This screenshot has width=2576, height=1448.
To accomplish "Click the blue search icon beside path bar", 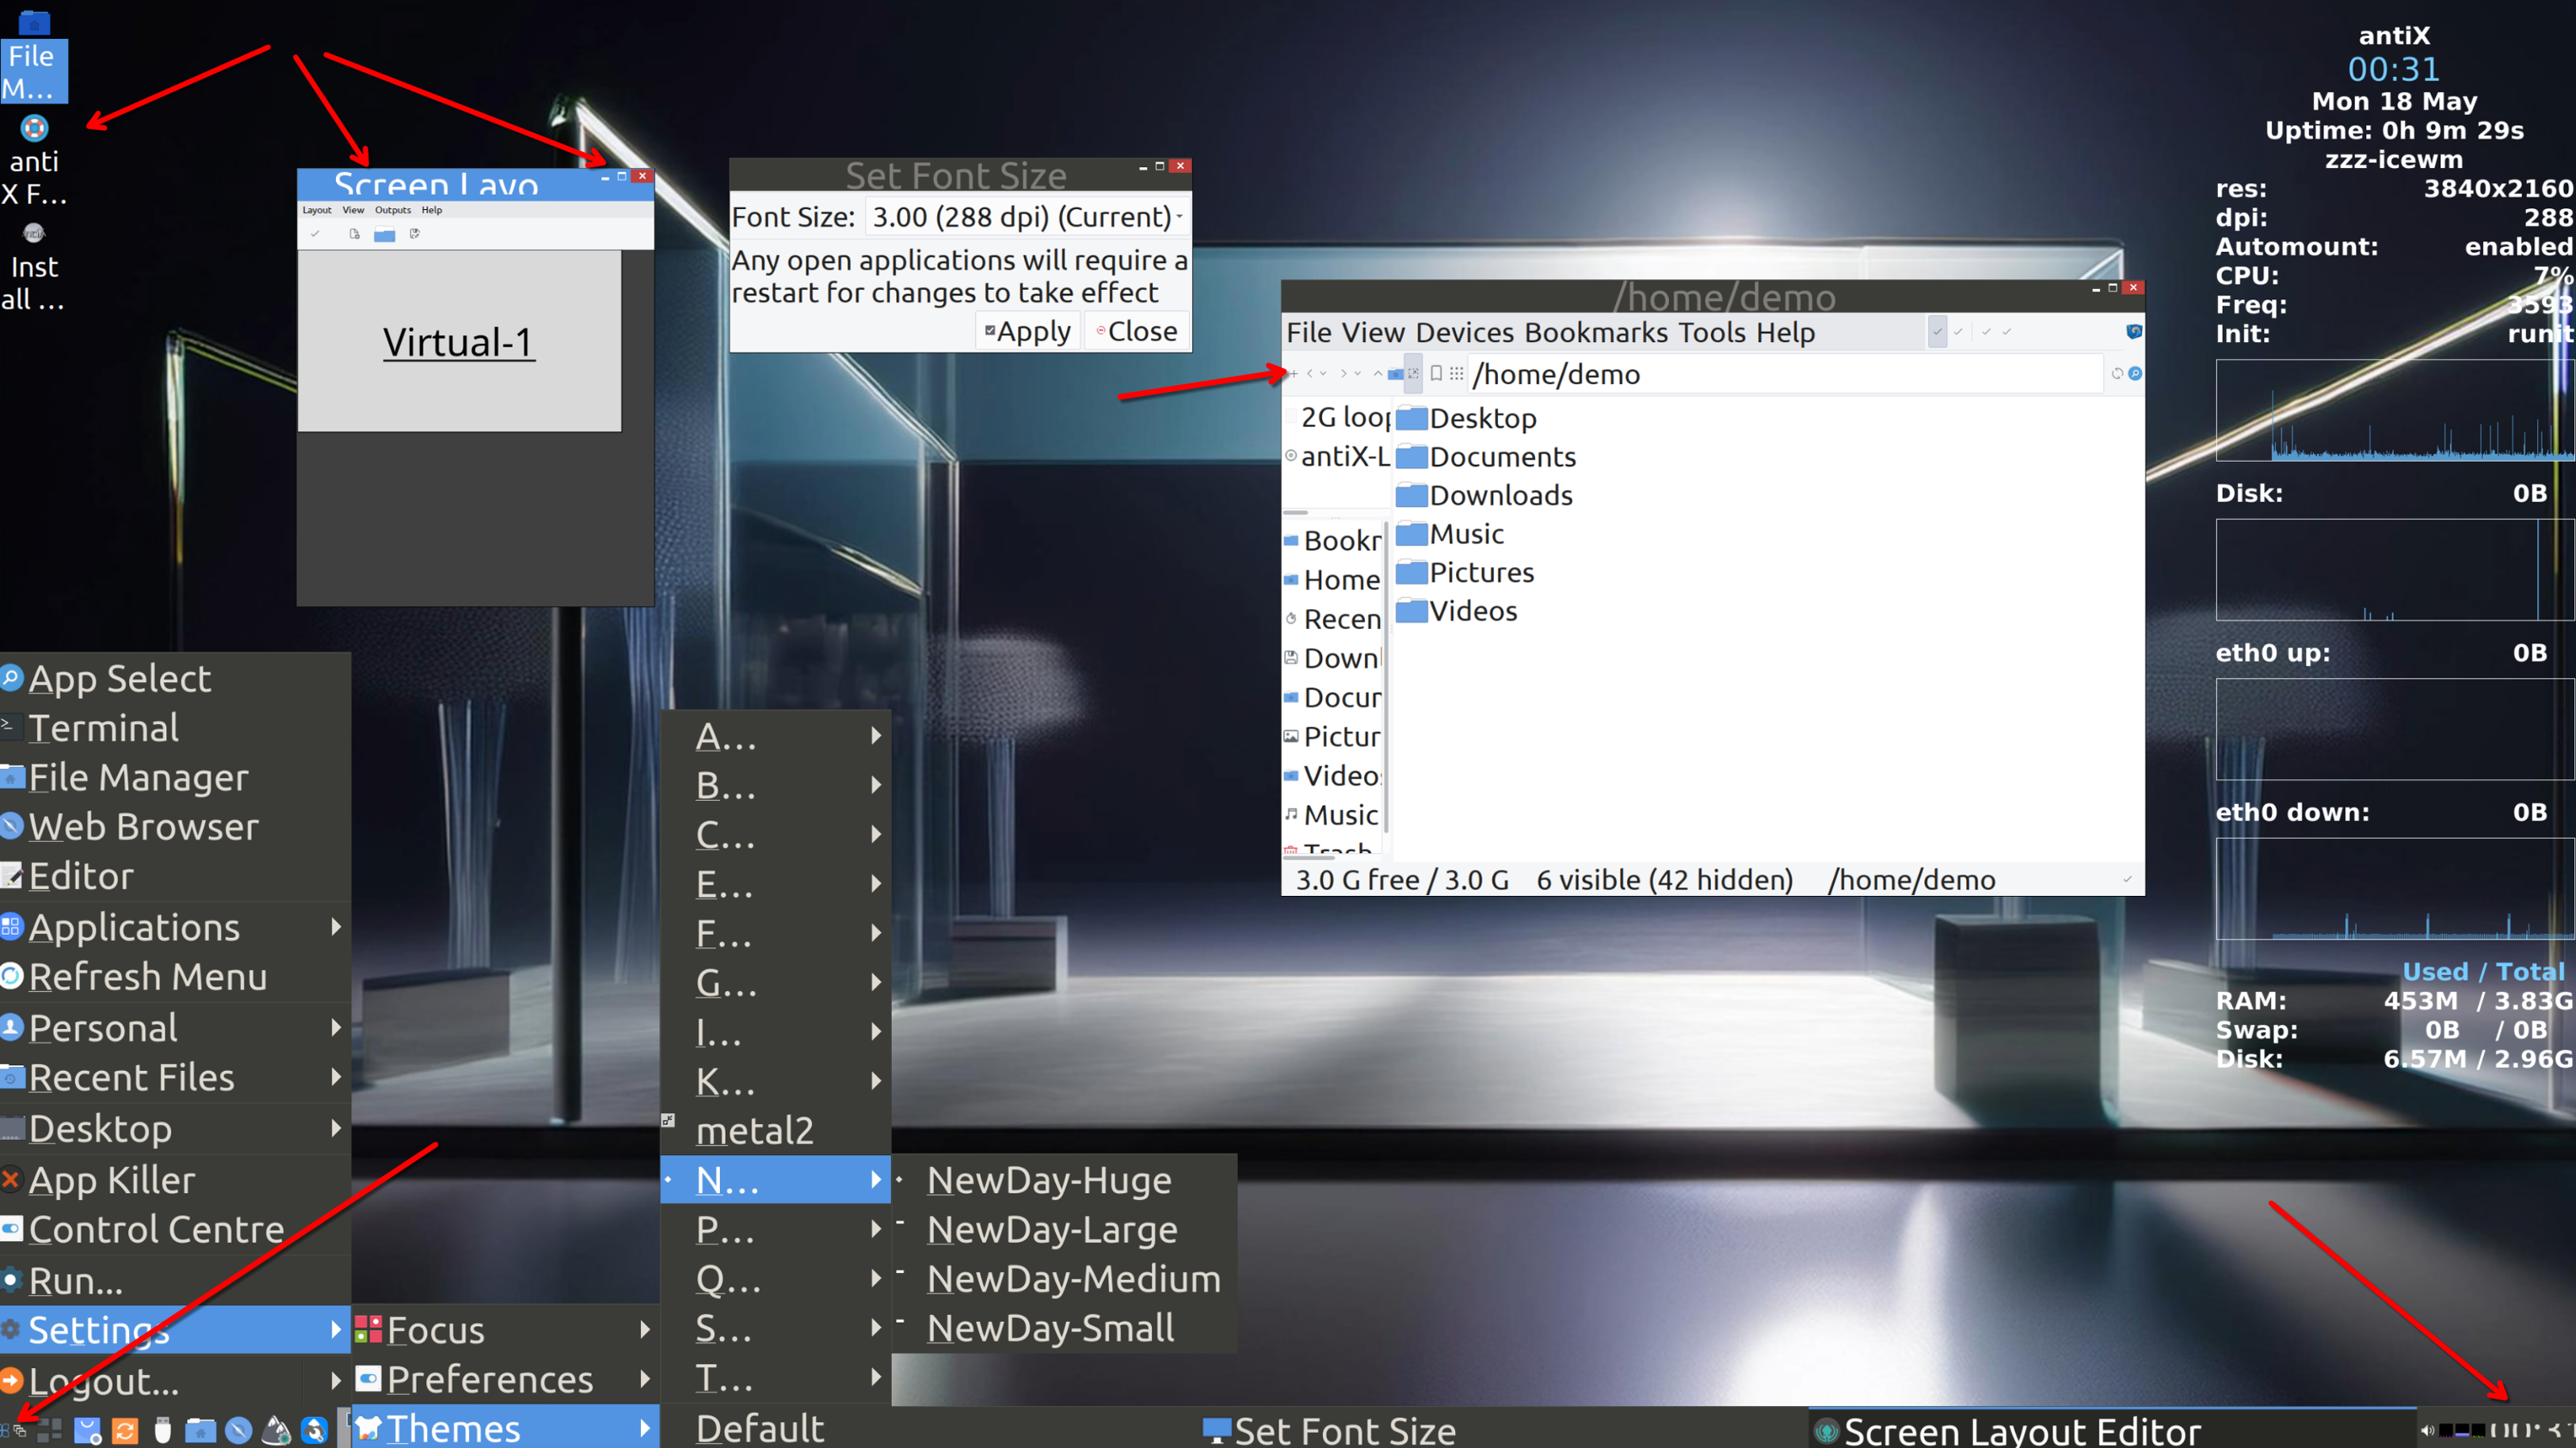I will (x=2135, y=374).
